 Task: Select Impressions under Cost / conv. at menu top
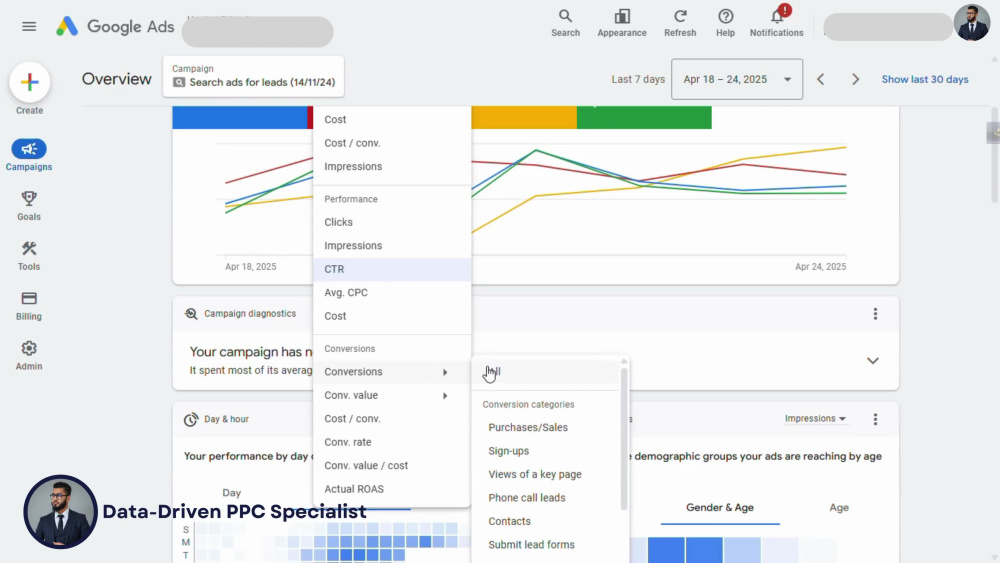392,166
